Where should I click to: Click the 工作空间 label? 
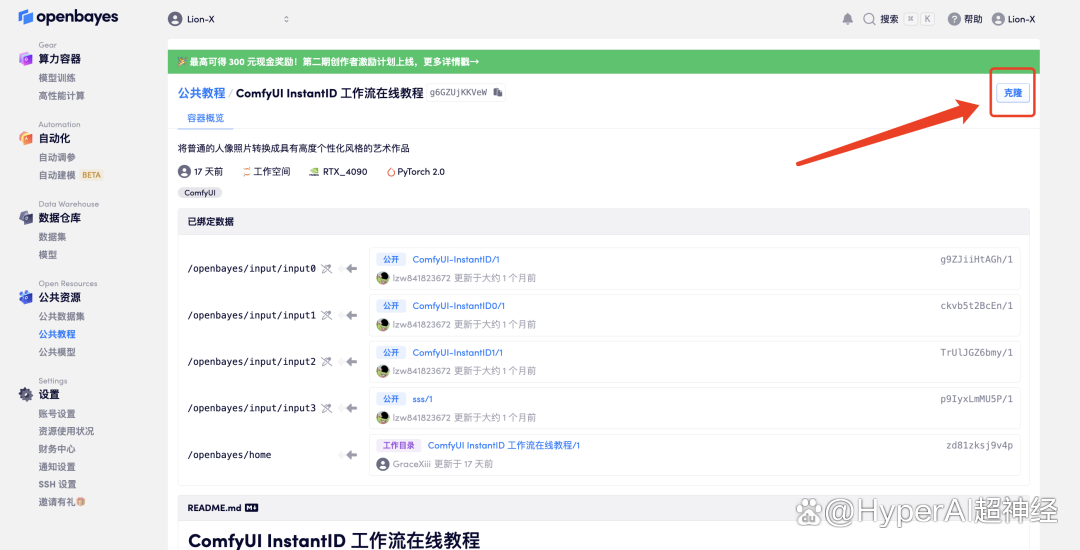[x=271, y=171]
